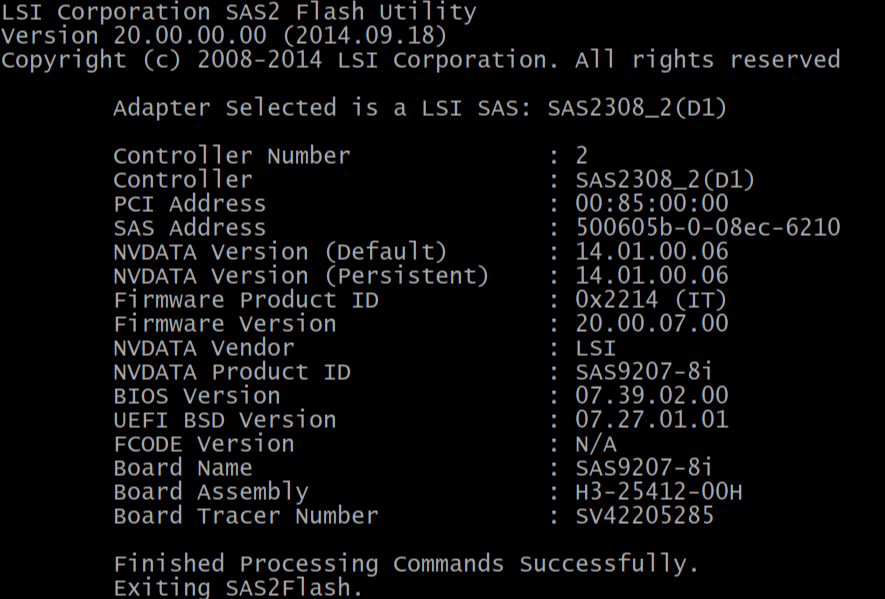885x599 pixels.
Task: Click the "Board Name" label
Action: tap(182, 468)
